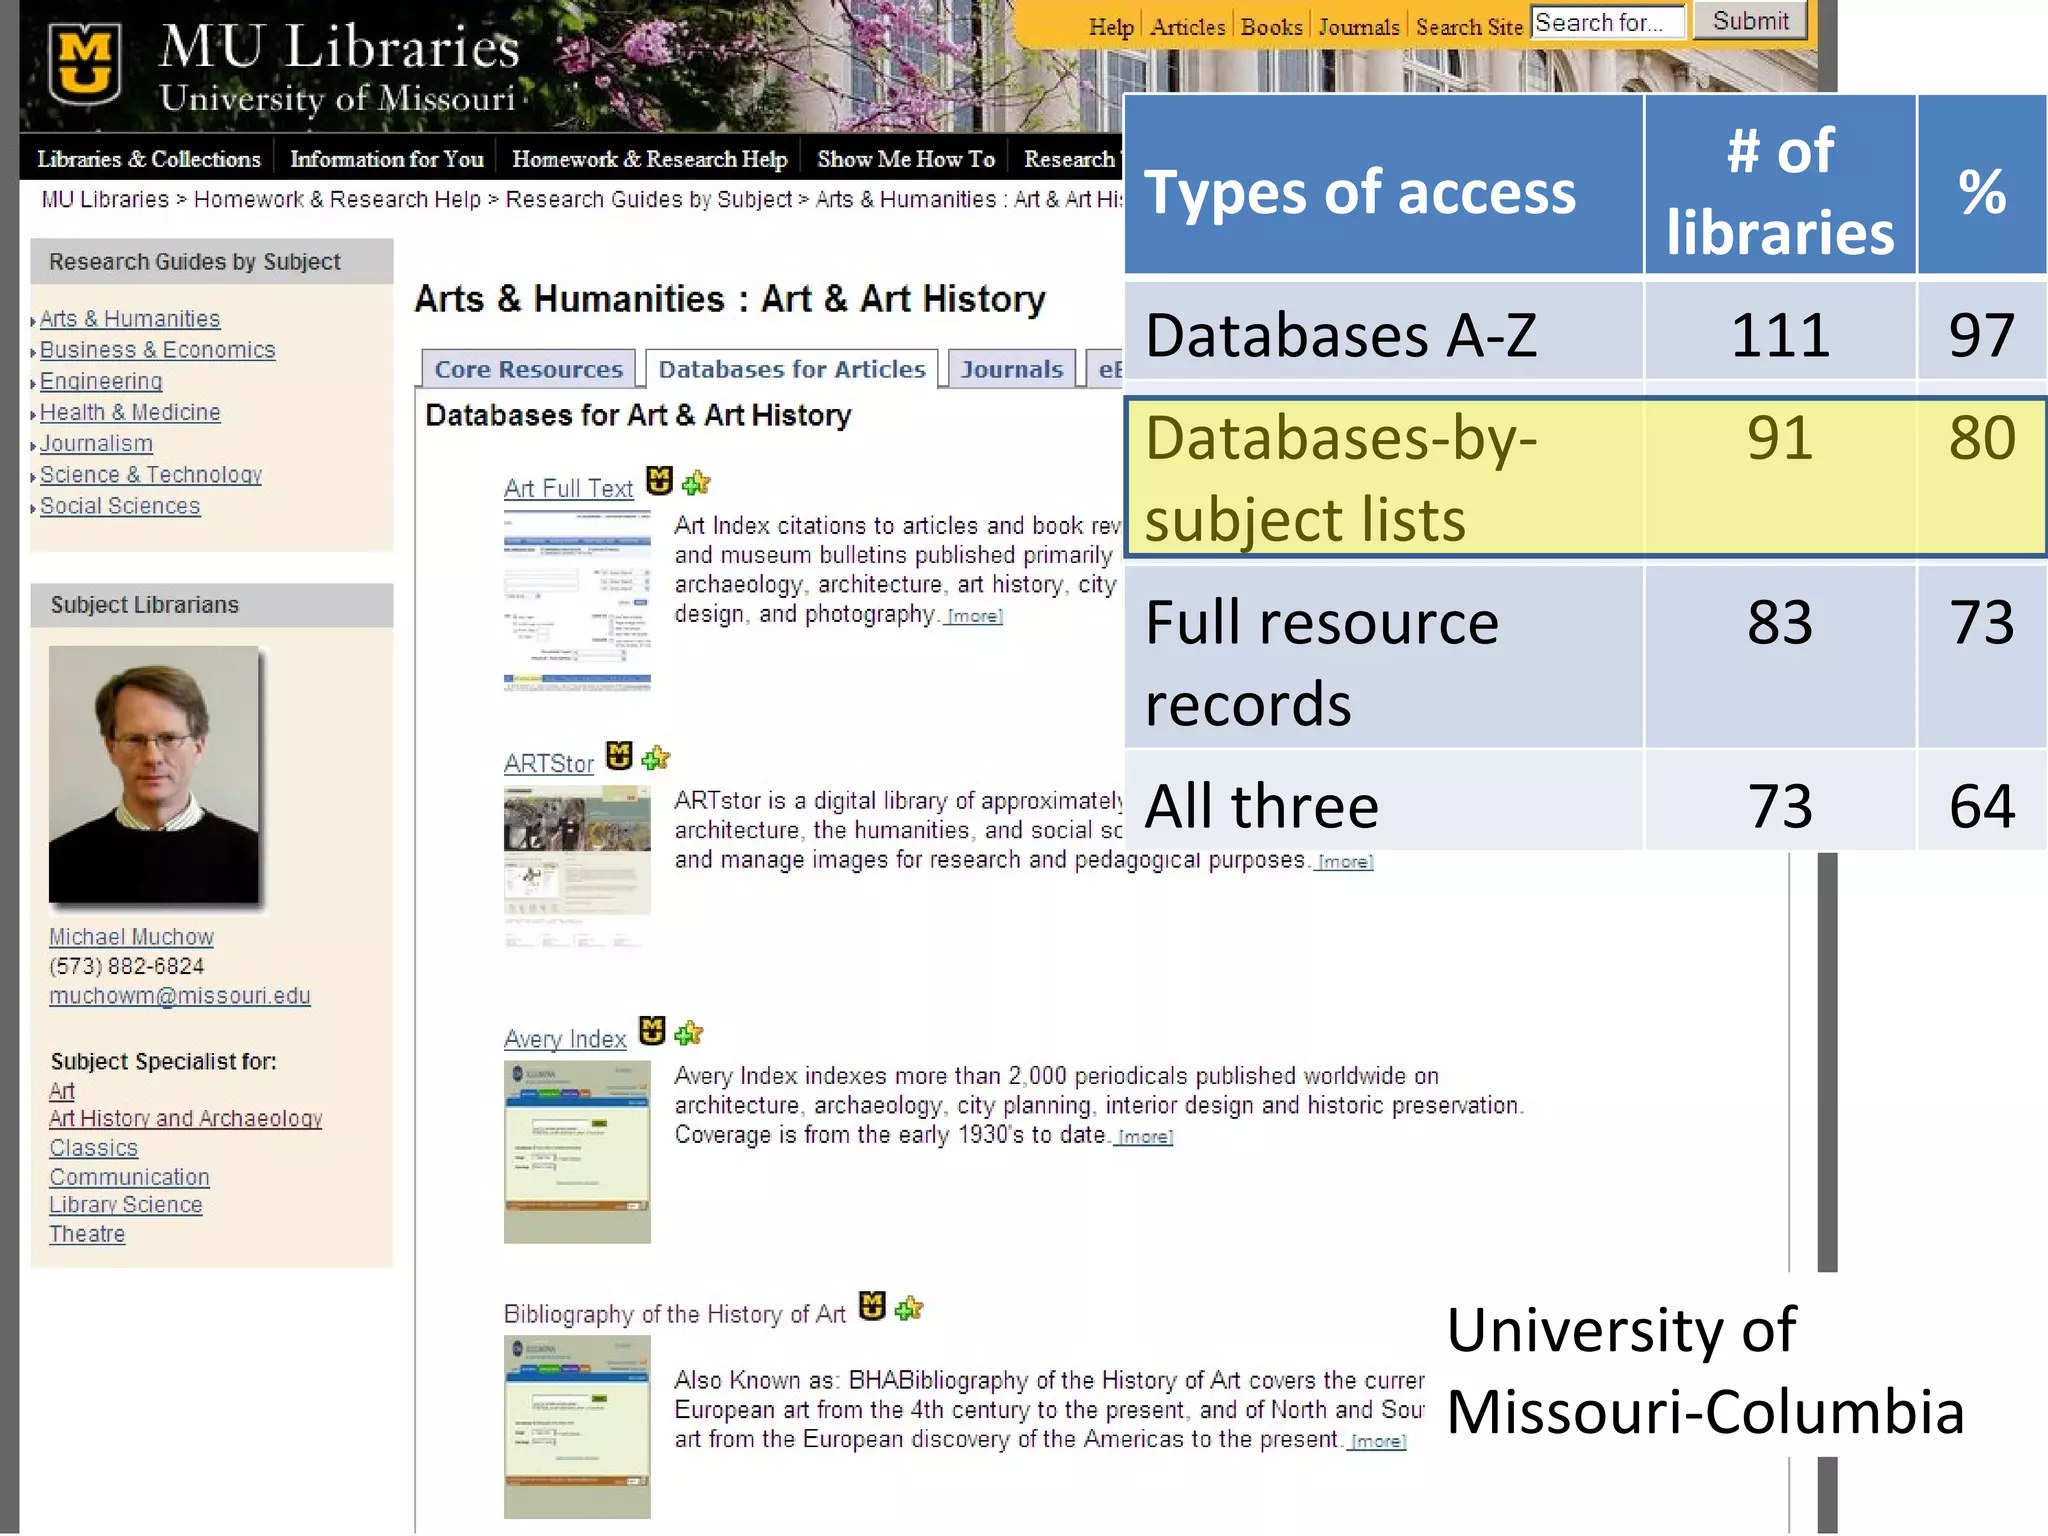This screenshot has width=2048, height=1536.
Task: Click green star beside Bibliography of the History of Art
Action: tap(909, 1308)
